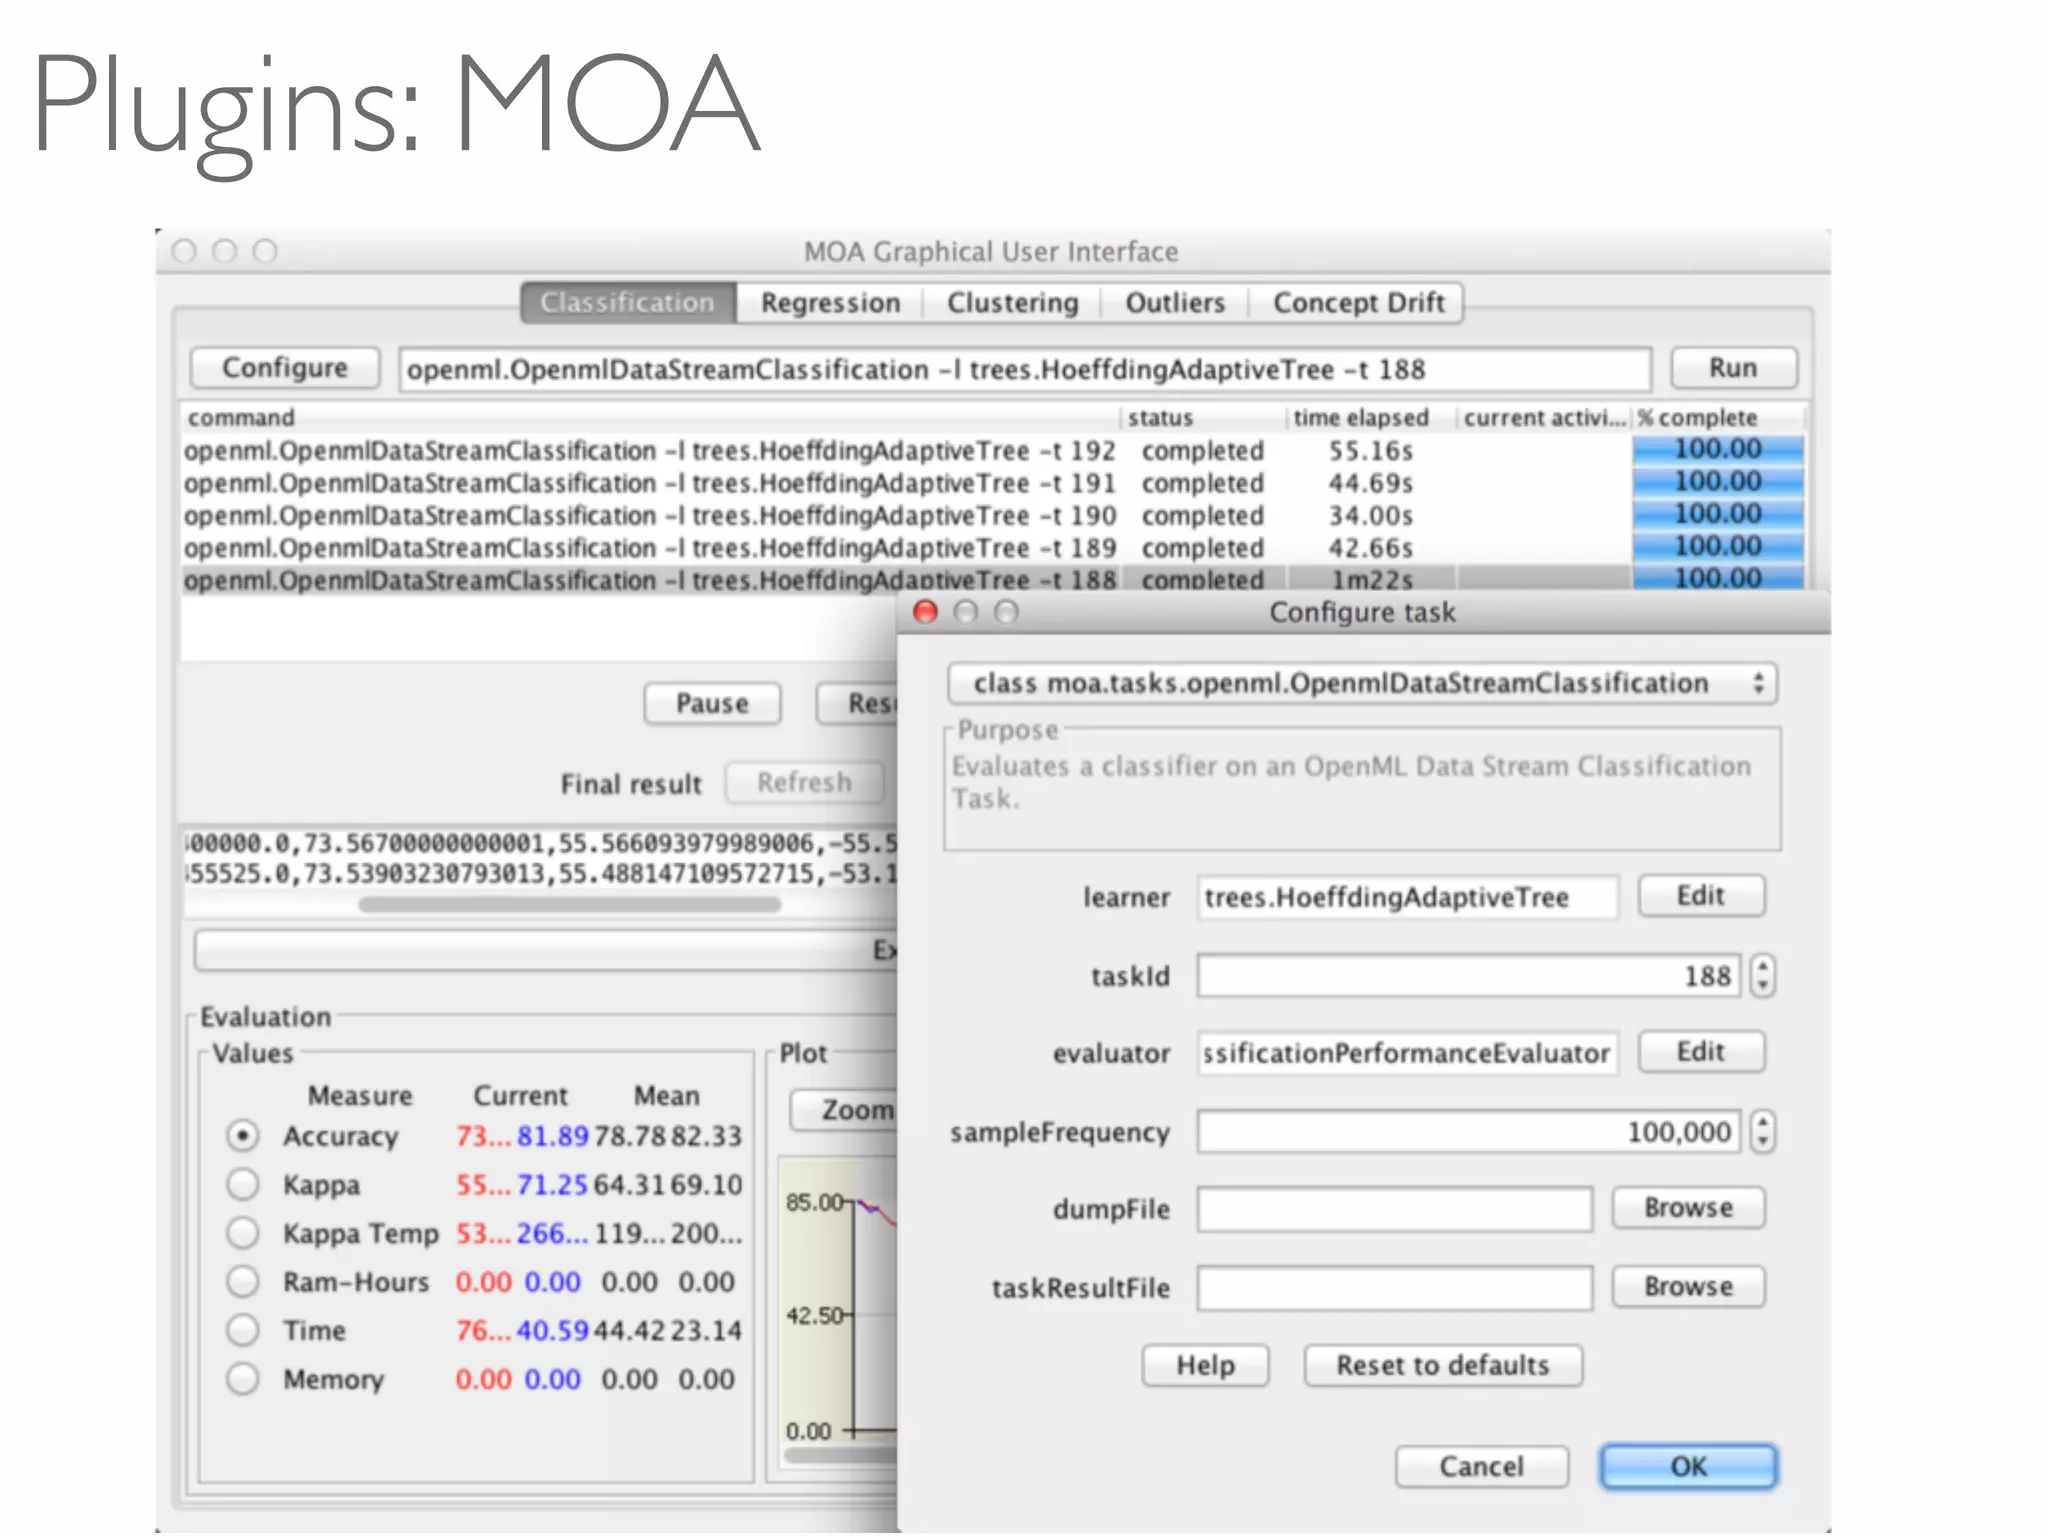The height and width of the screenshot is (1536, 2048).
Task: Select the Kappa radio button
Action: pos(243,1184)
